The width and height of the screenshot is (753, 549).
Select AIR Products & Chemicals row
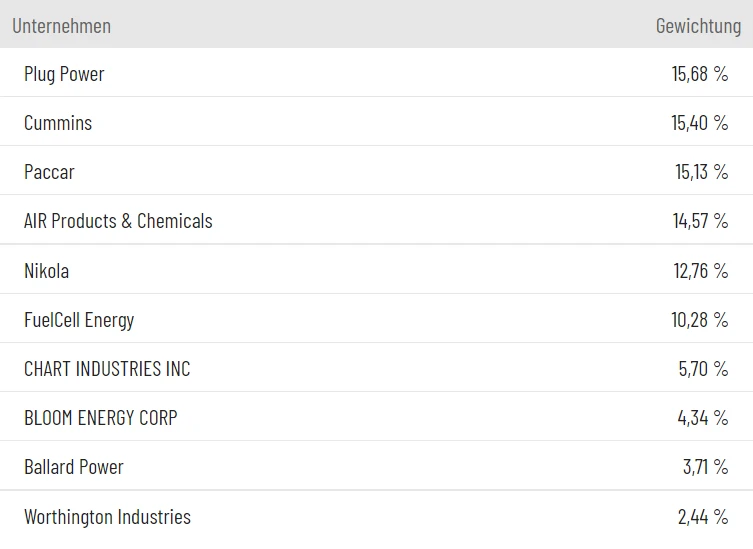tap(118, 221)
